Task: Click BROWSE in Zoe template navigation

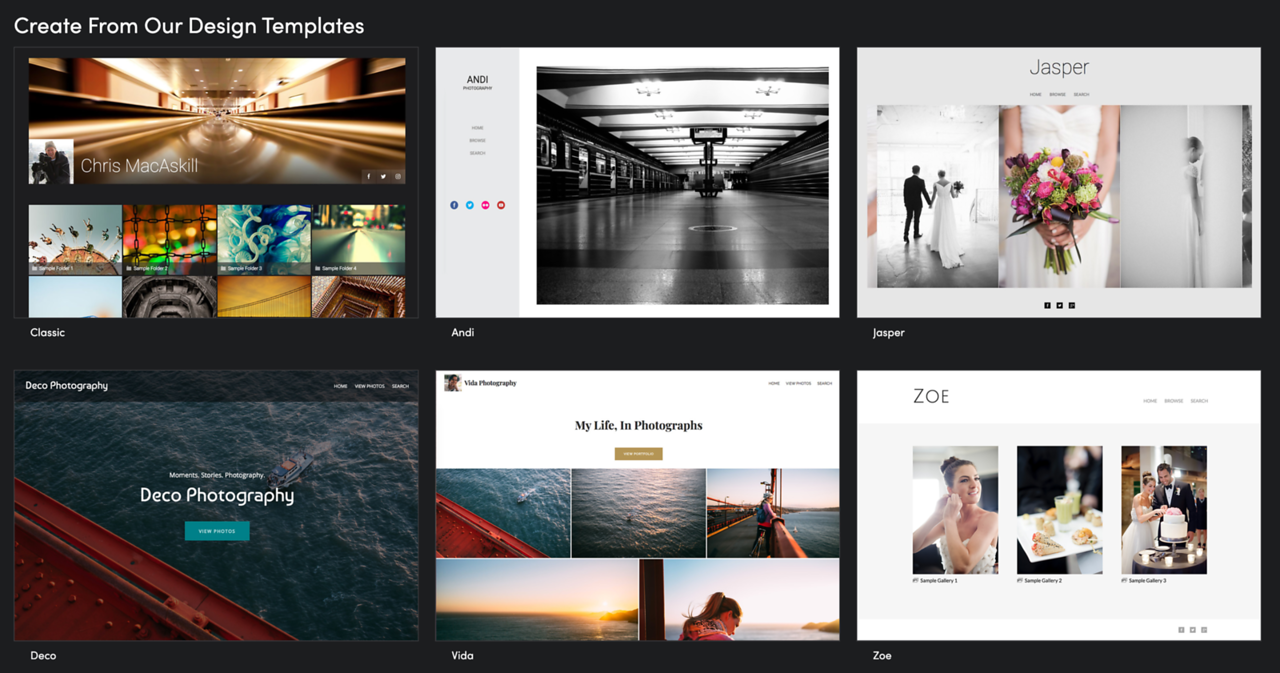Action: [1174, 401]
